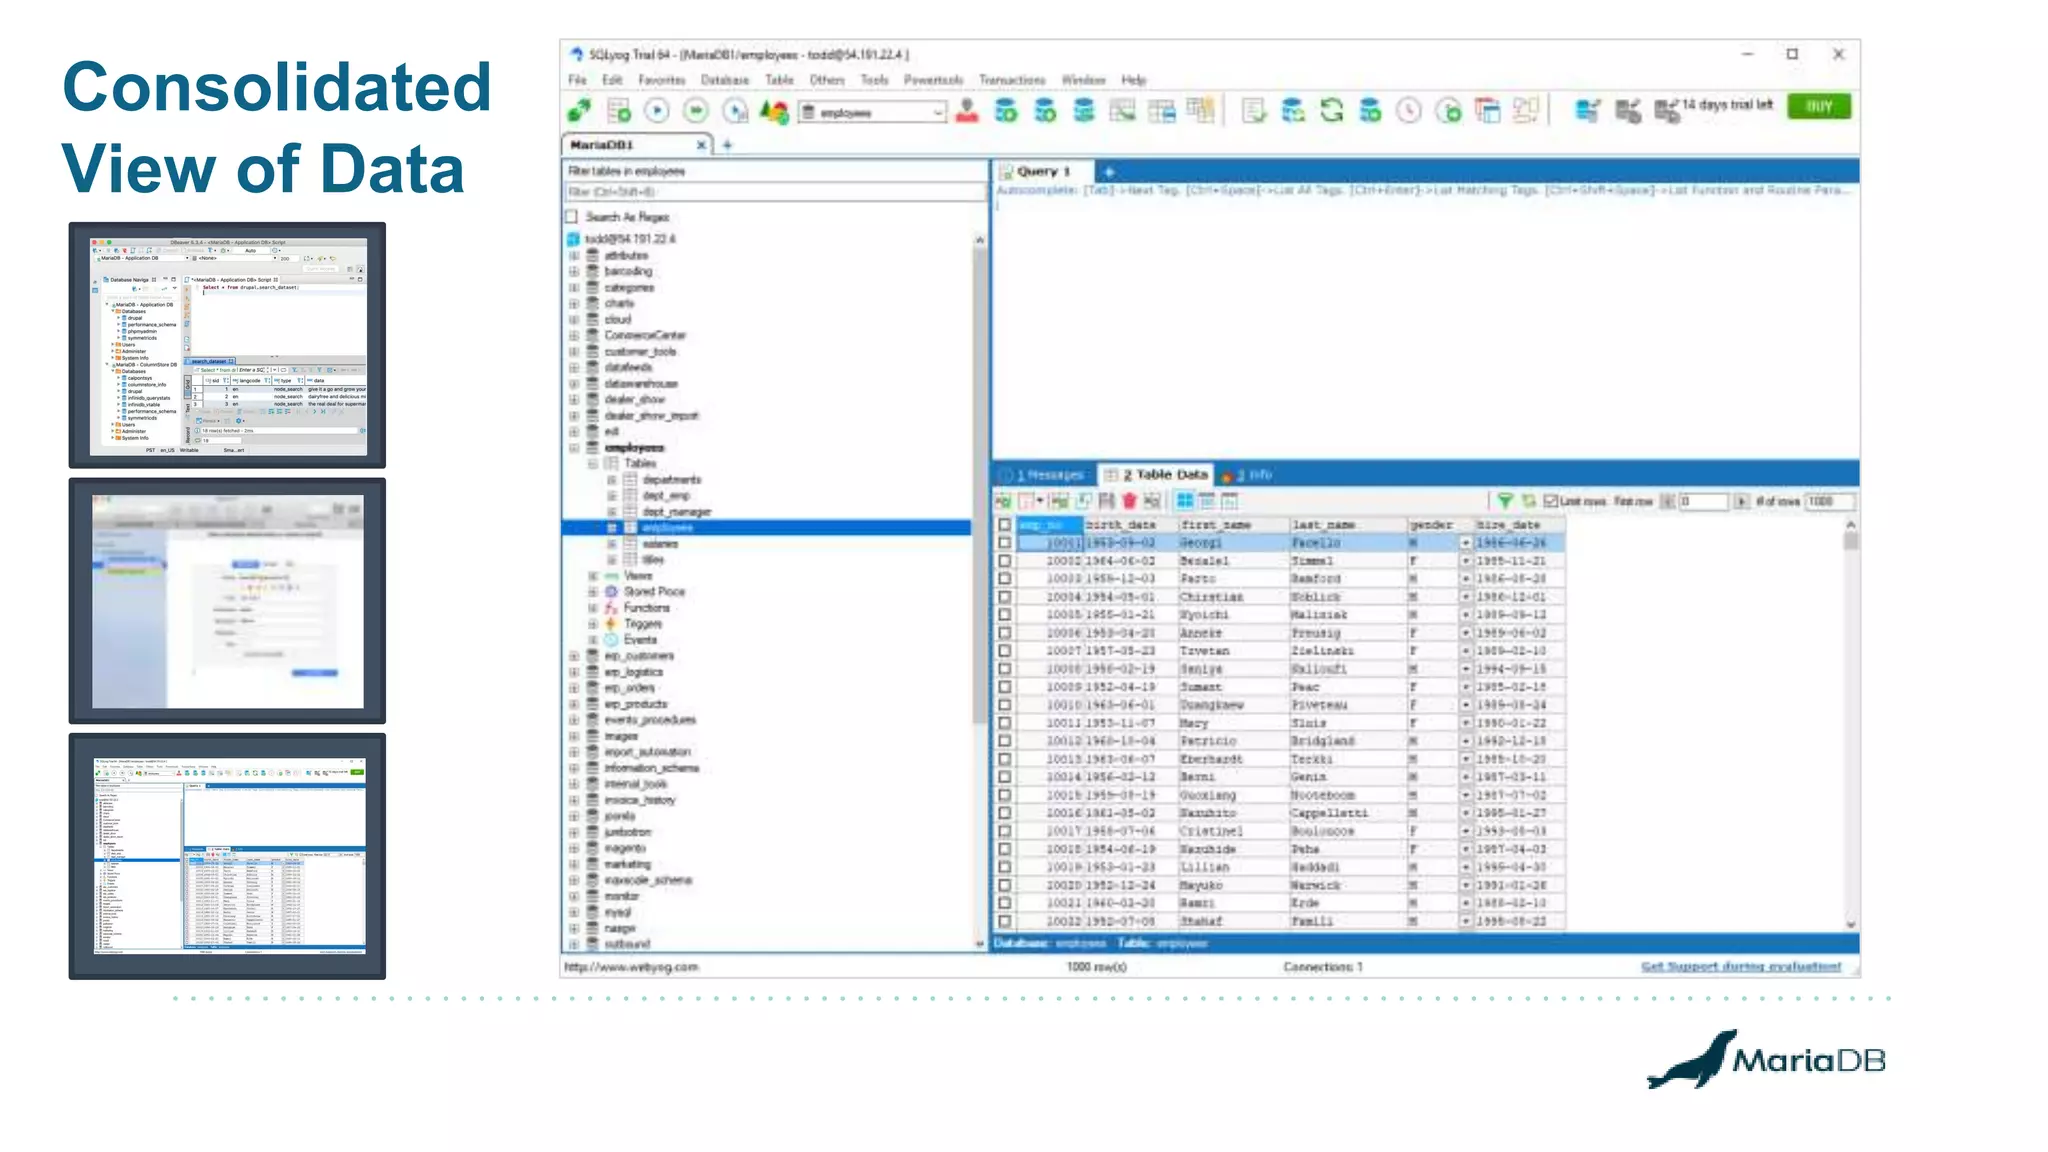Click the green filter funnel icon

pyautogui.click(x=1505, y=500)
